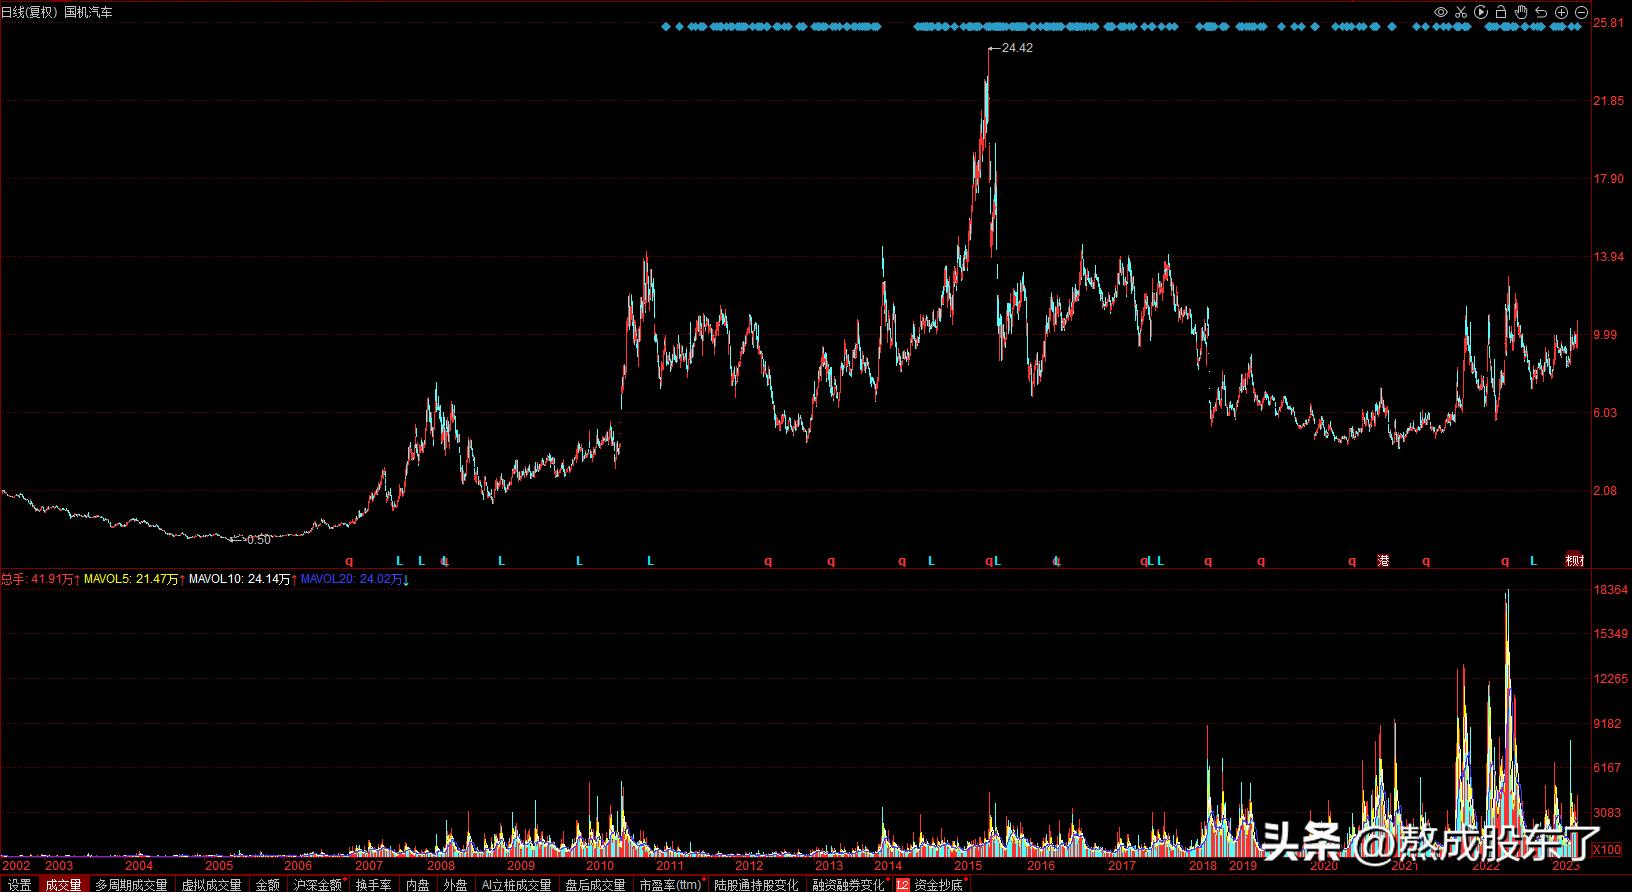Toggle the padlock icon above the chart

point(1501,12)
